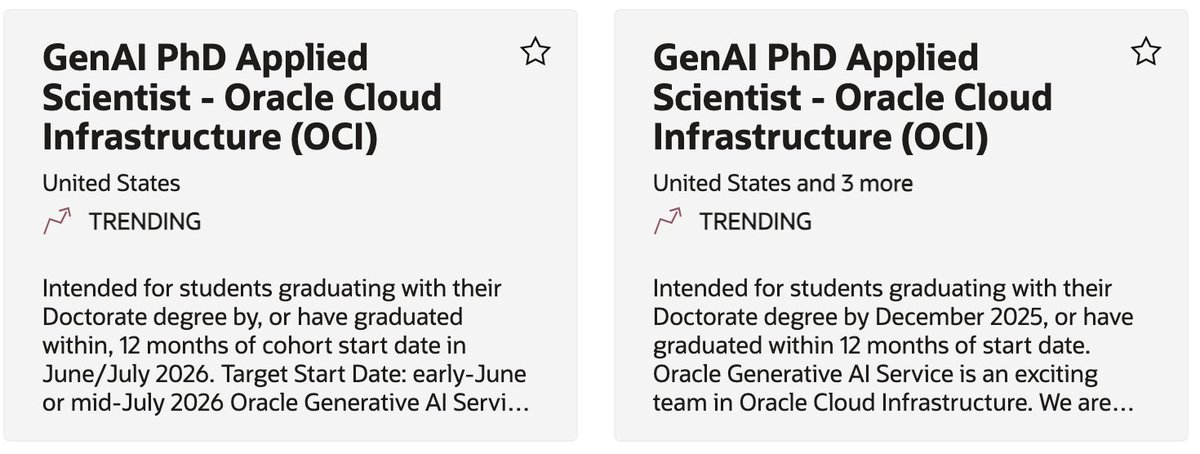The width and height of the screenshot is (1200, 454).
Task: Click trending arrow icon on first job card
Action: [x=57, y=221]
